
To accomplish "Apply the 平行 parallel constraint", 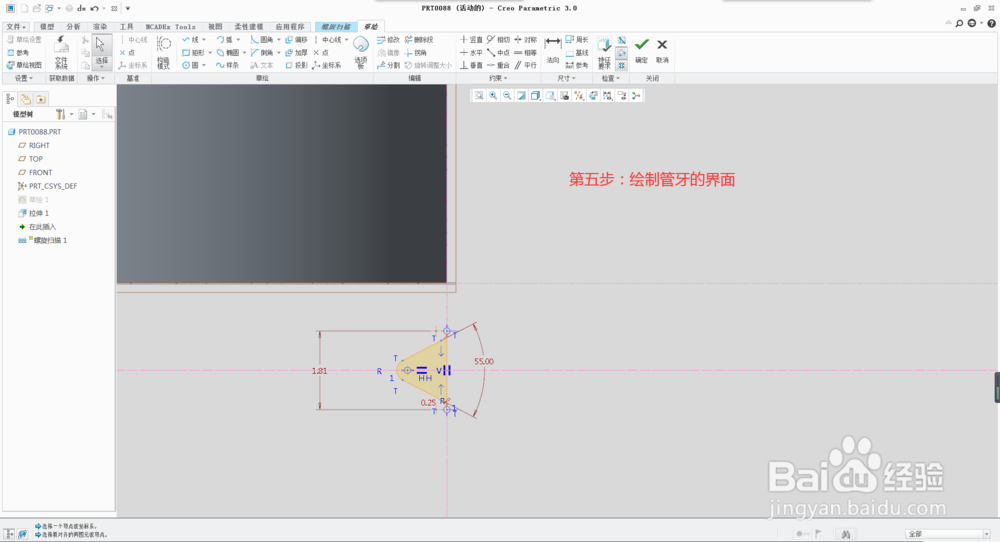I will (x=526, y=65).
